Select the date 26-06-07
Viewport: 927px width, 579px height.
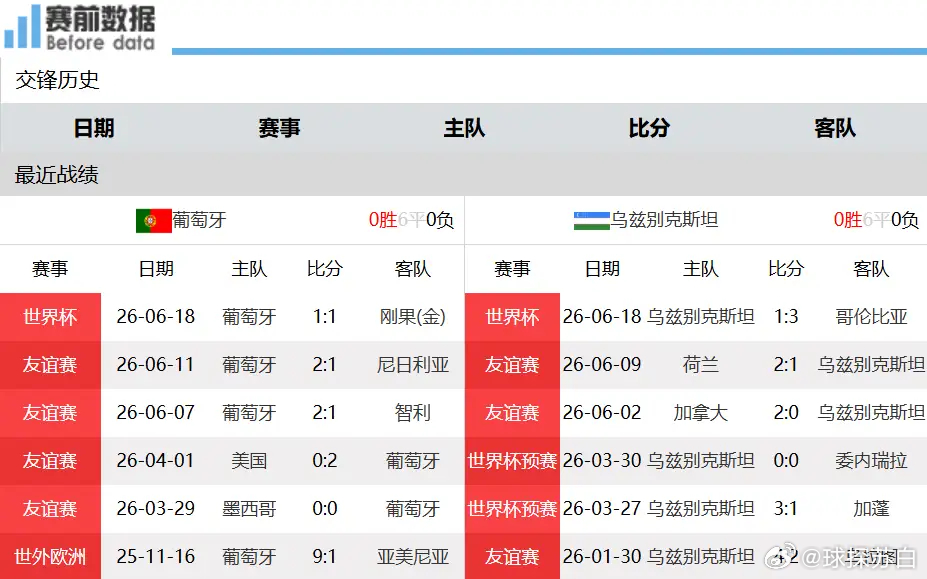[x=155, y=413]
